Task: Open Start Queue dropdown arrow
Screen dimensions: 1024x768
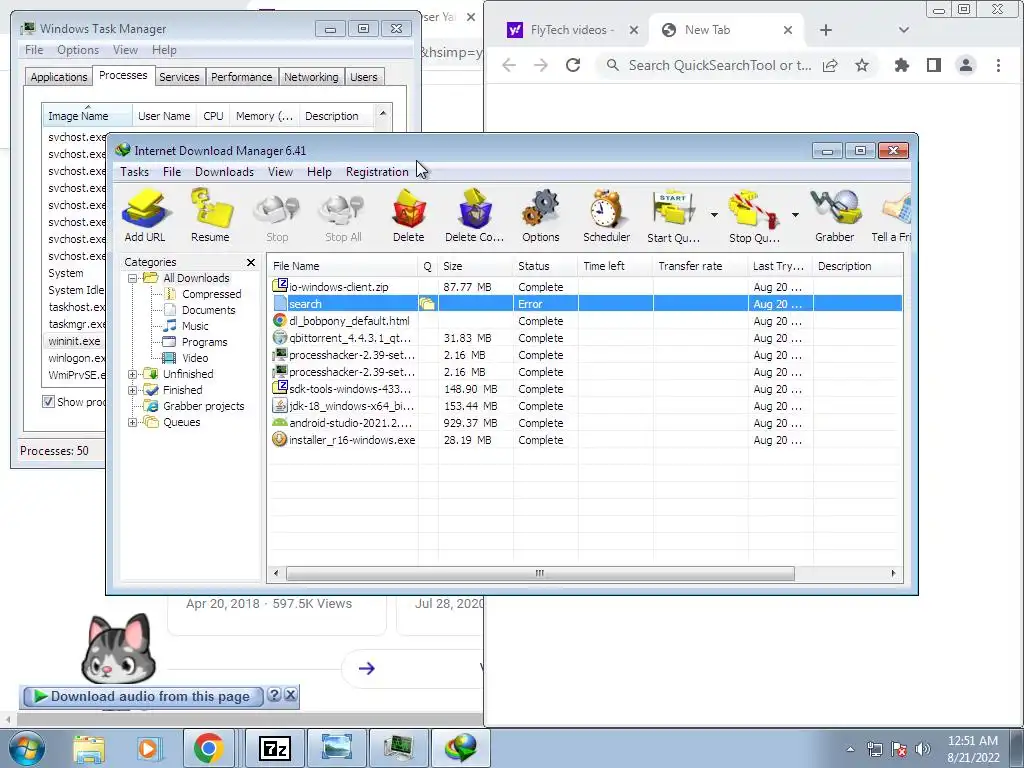Action: (714, 215)
